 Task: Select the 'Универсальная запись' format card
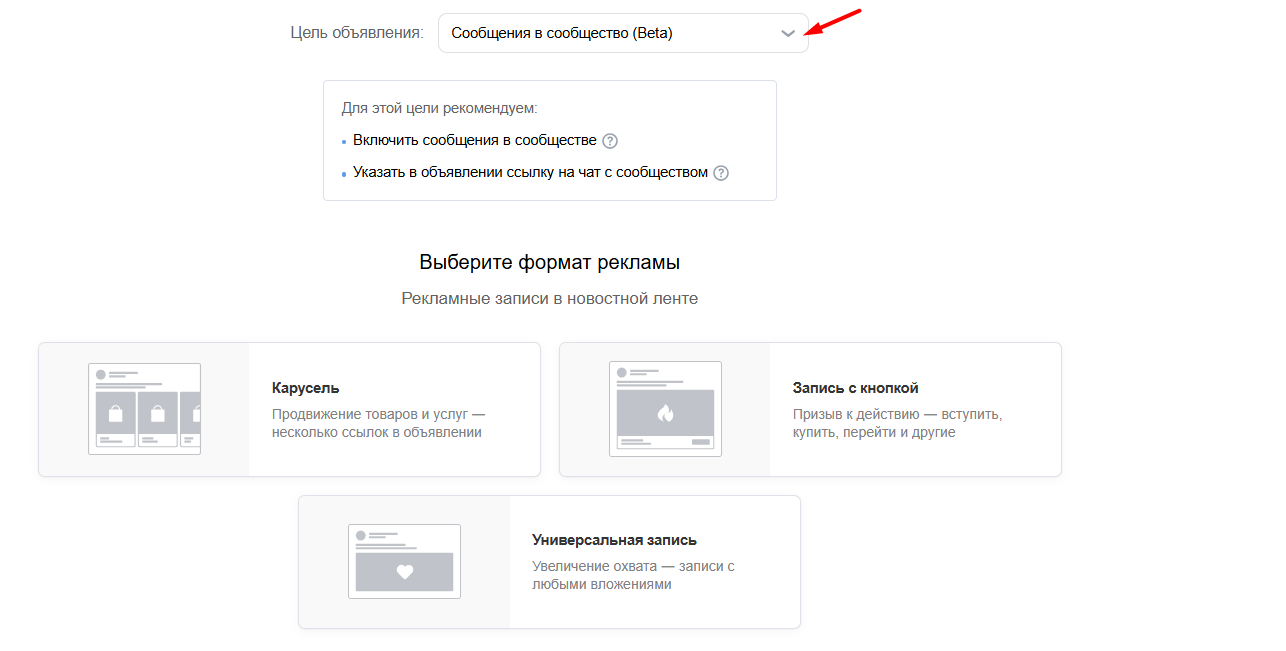pyautogui.click(x=549, y=562)
